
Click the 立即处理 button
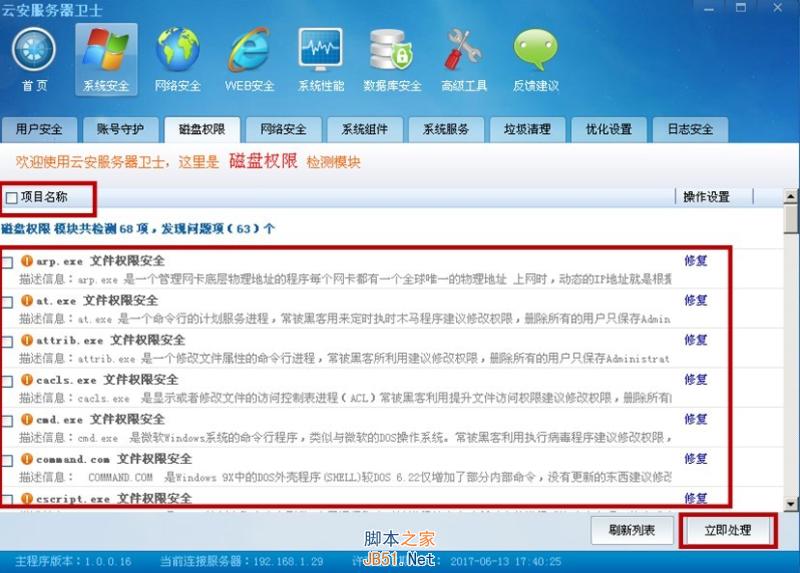pyautogui.click(x=727, y=531)
